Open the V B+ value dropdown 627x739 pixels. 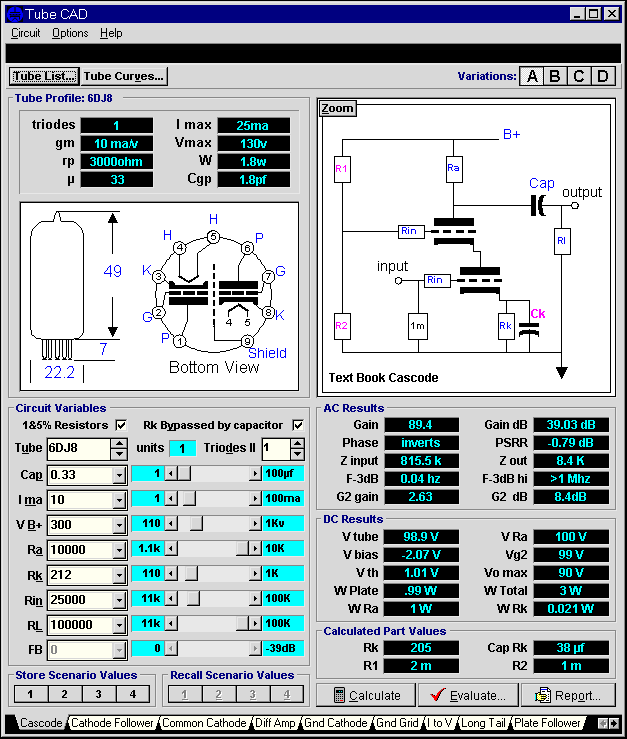tap(119, 525)
